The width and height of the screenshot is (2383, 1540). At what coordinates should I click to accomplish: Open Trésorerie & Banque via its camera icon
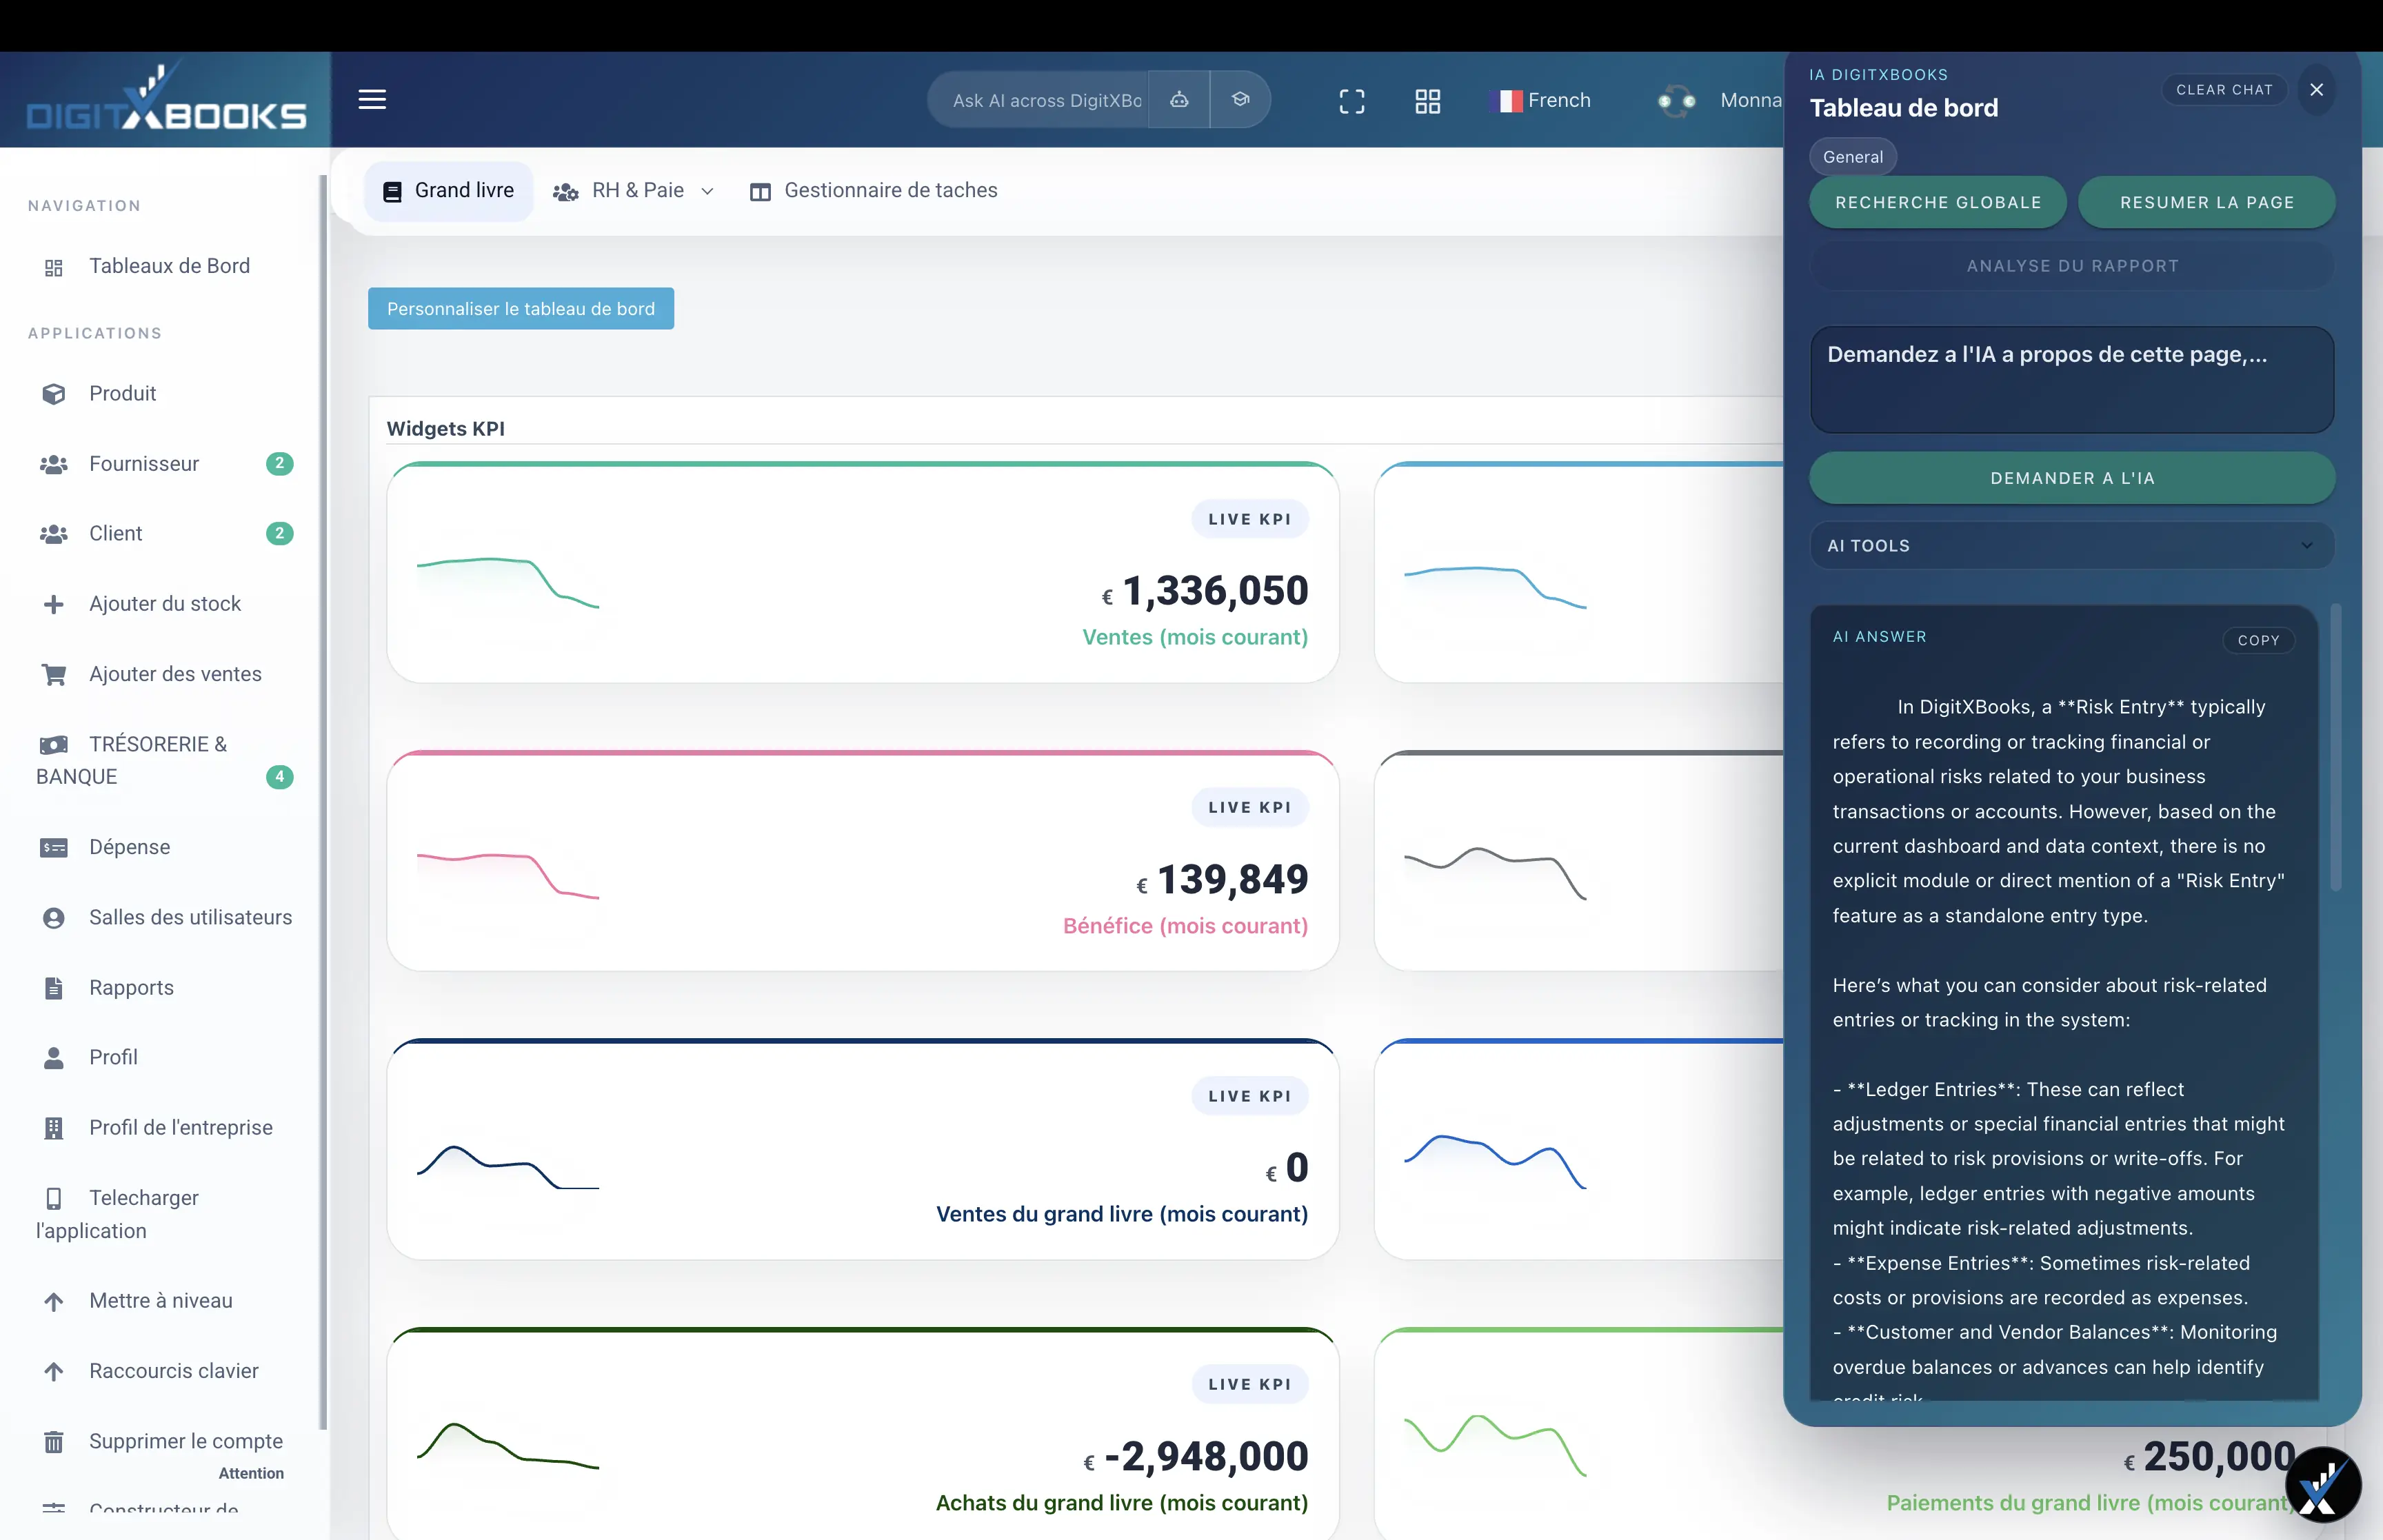click(x=53, y=744)
